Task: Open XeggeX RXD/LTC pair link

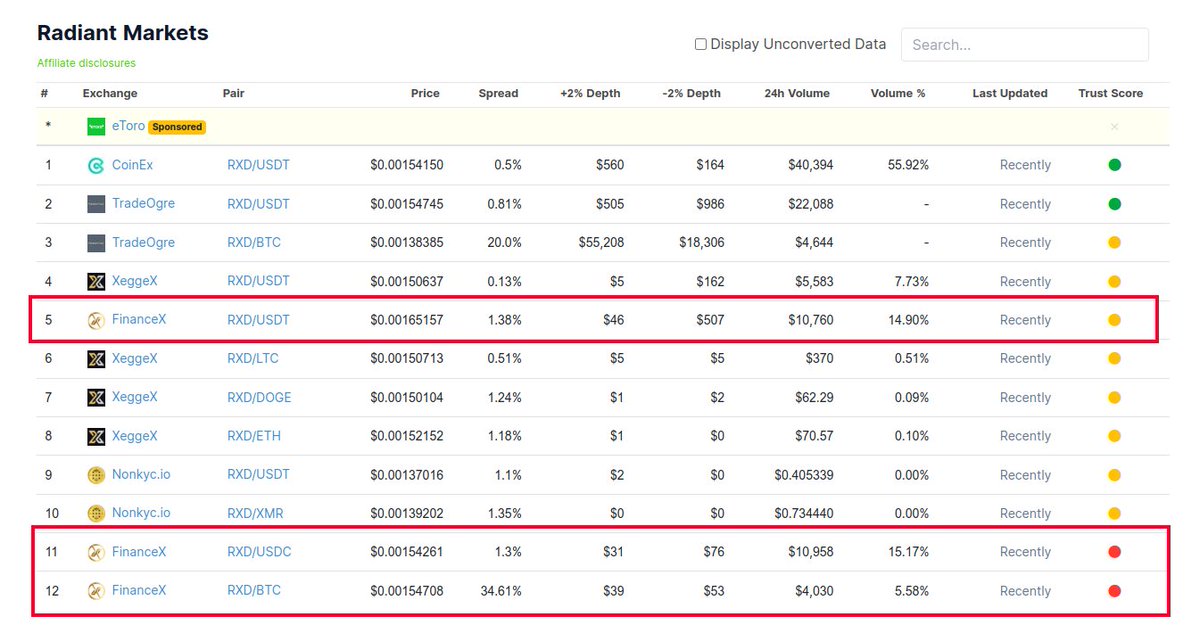Action: [x=252, y=359]
